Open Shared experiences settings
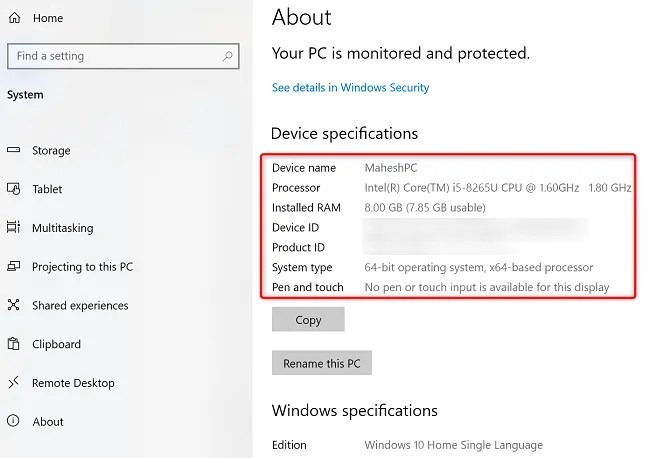This screenshot has height=458, width=650. click(x=80, y=306)
